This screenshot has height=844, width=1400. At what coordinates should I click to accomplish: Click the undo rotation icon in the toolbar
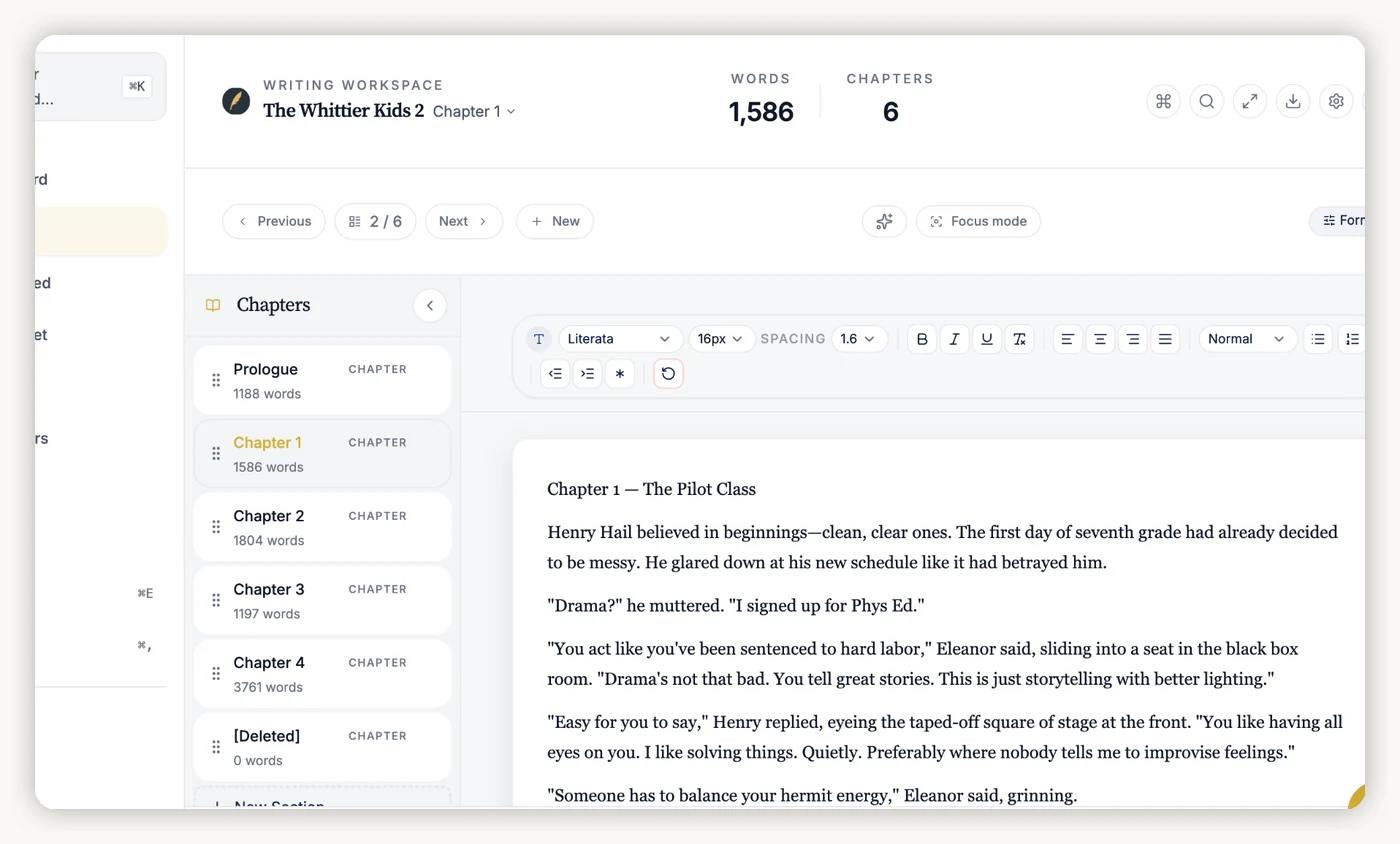tap(667, 373)
